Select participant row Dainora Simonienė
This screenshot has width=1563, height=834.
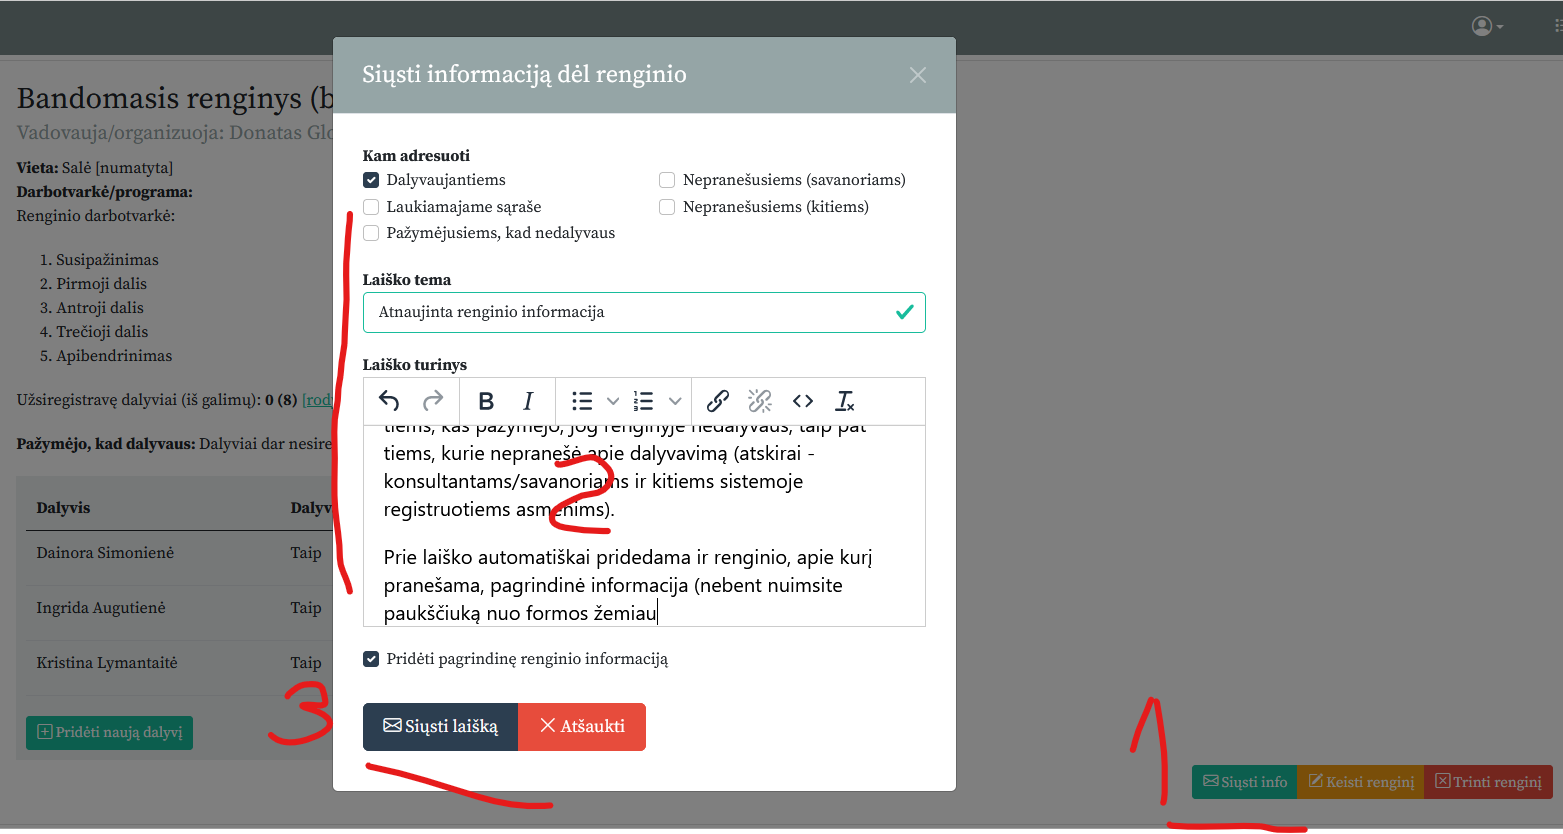[179, 553]
